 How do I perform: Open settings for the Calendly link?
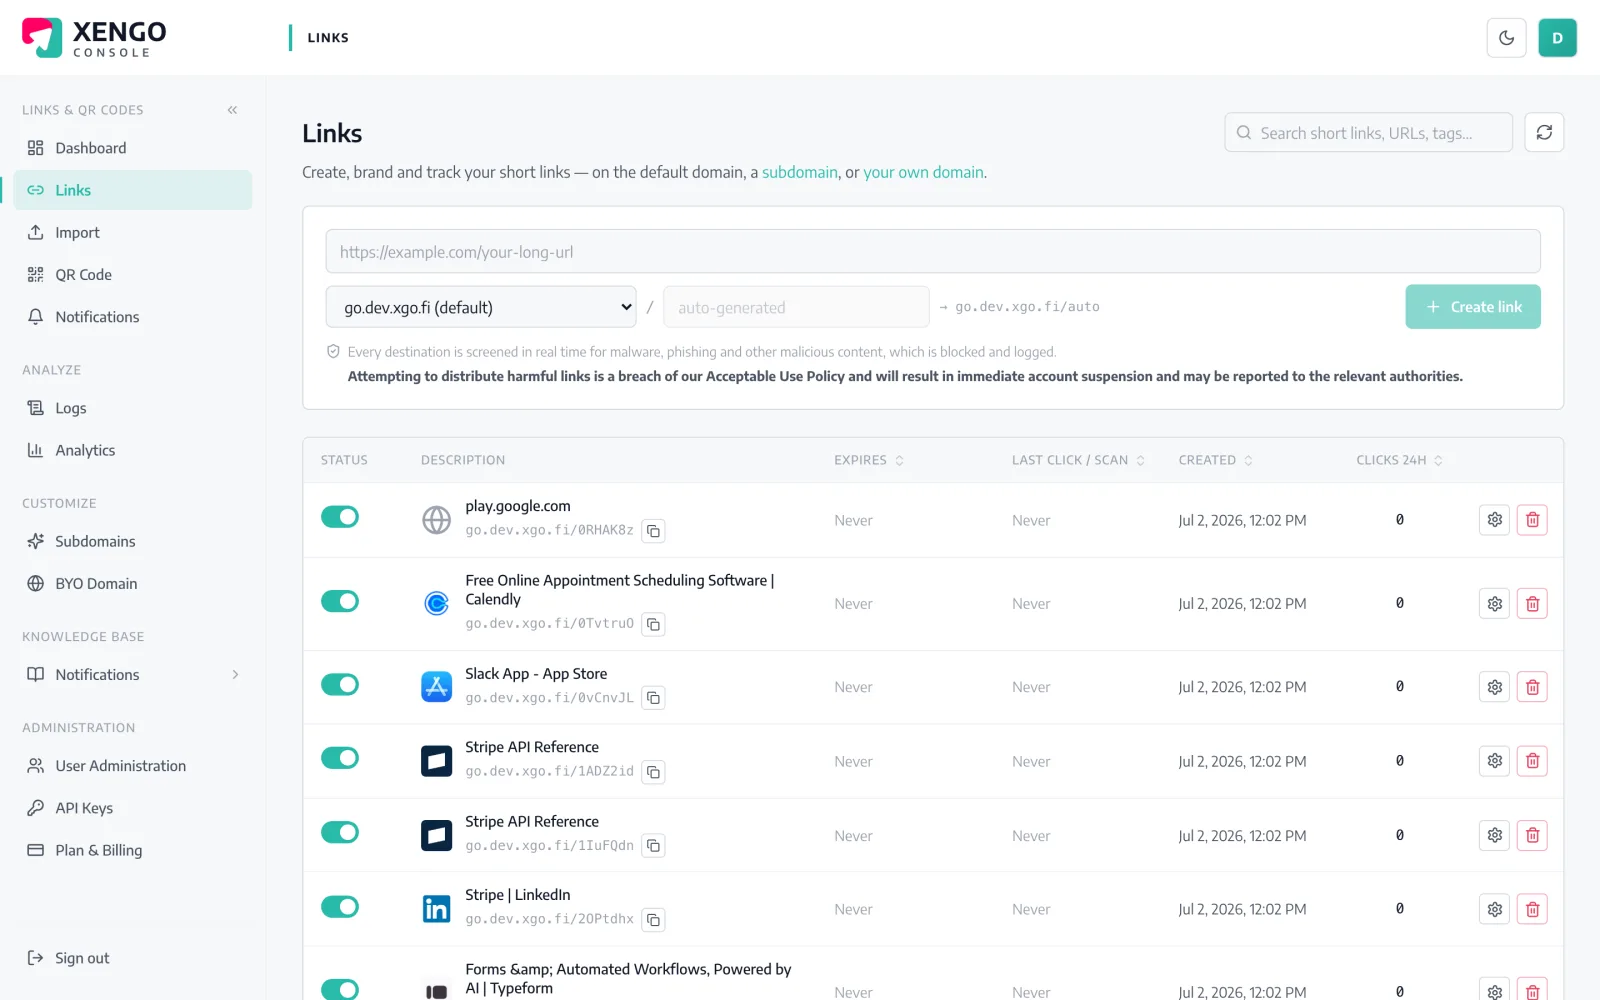click(x=1494, y=604)
